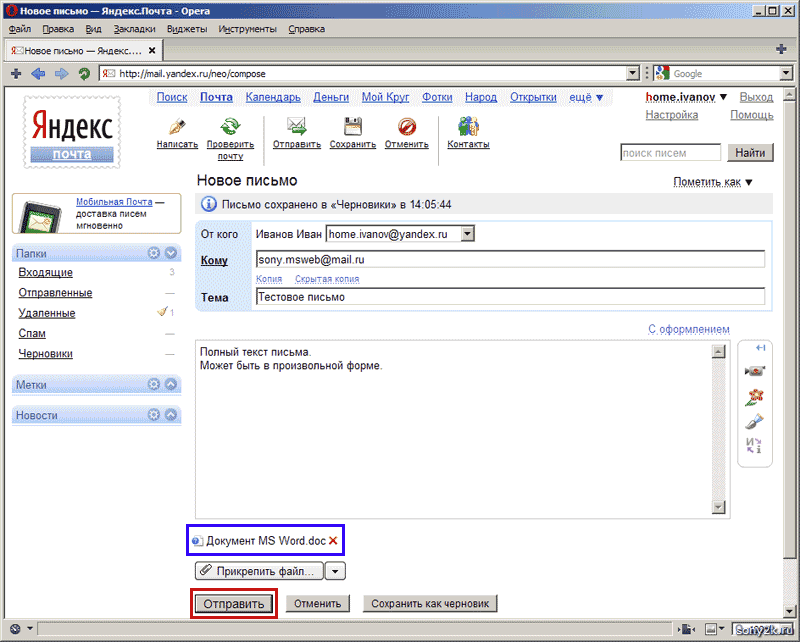Click the Проверить почту refresh icon
The image size is (800, 642).
tap(230, 126)
